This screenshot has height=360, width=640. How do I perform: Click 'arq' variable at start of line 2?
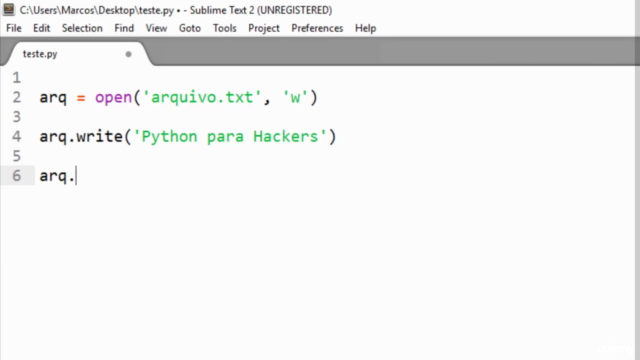tap(53, 98)
